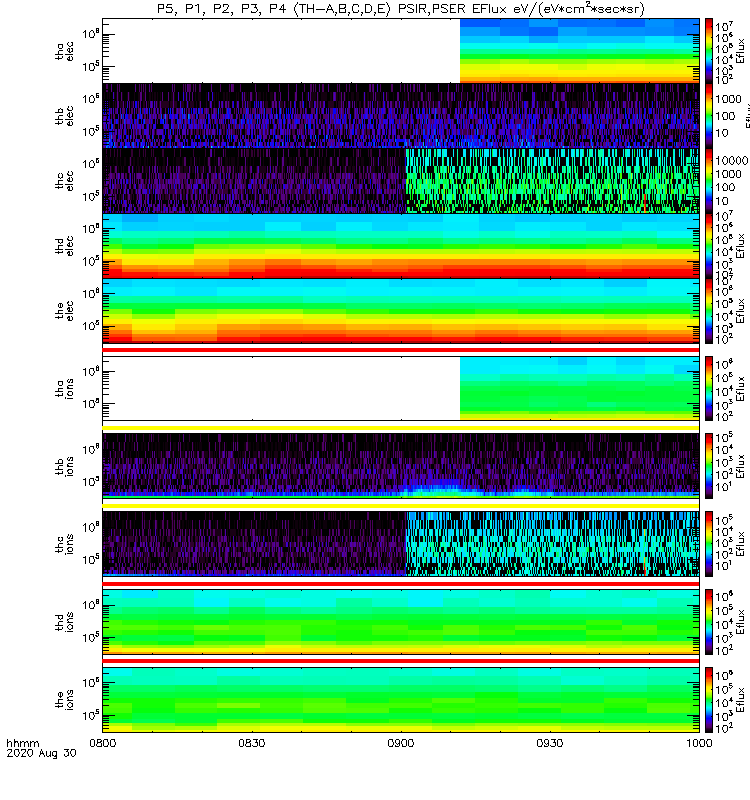Select the 'thc ions' axis label
750x800 pixels.
pyautogui.click(x=65, y=544)
